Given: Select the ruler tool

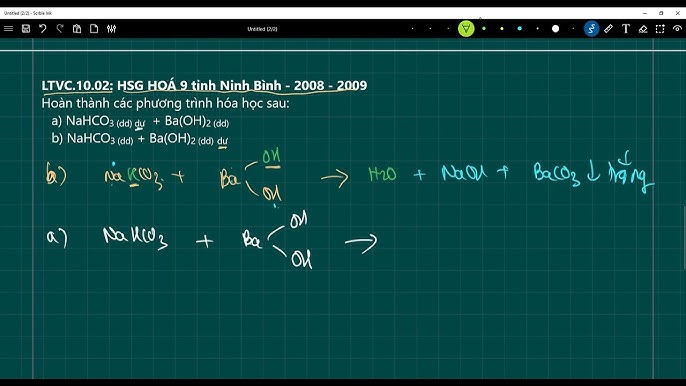Looking at the screenshot, I should [x=609, y=29].
